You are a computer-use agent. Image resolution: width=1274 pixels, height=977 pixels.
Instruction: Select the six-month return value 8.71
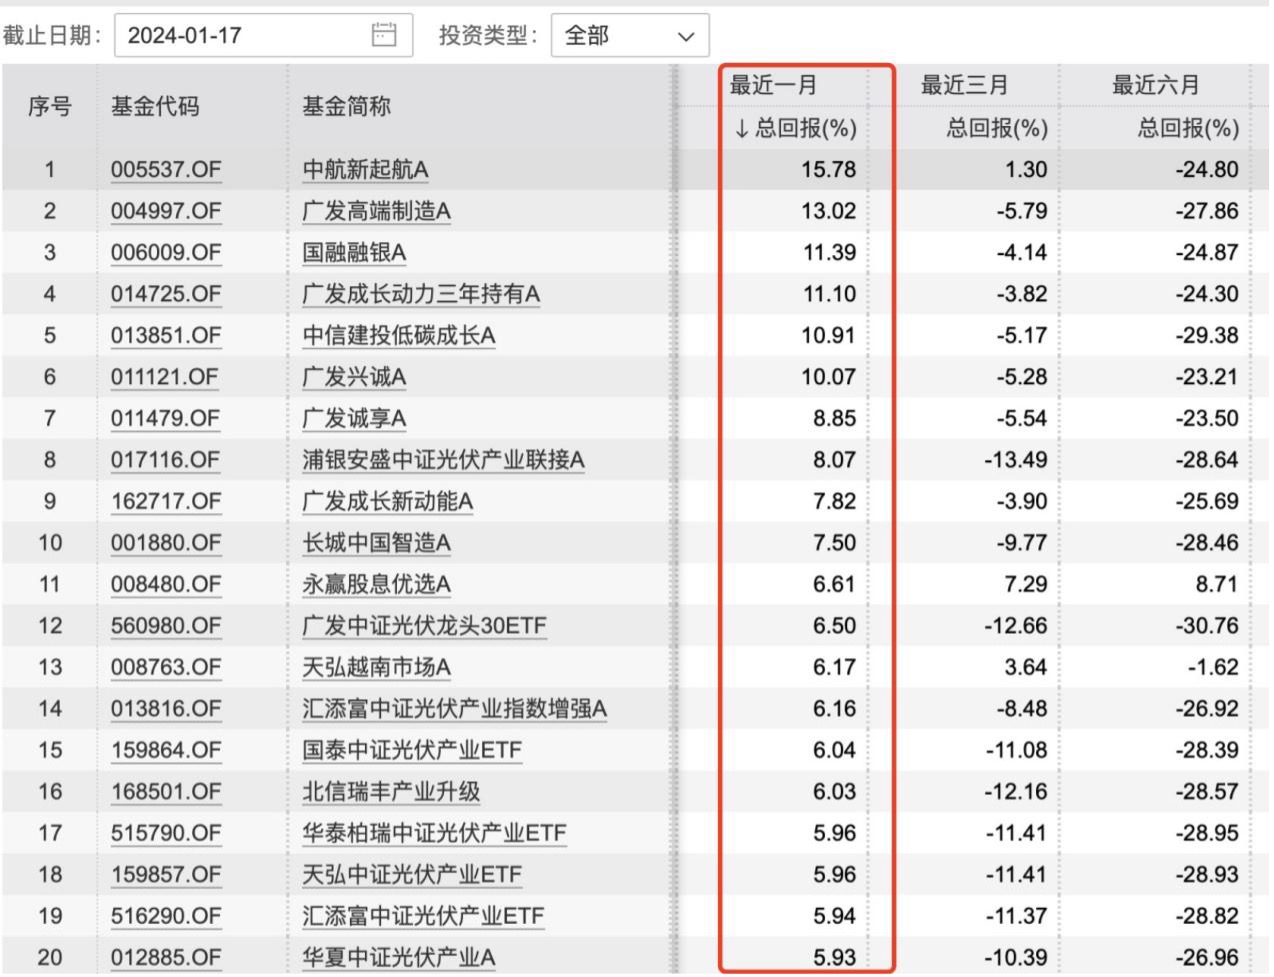[x=1216, y=584]
